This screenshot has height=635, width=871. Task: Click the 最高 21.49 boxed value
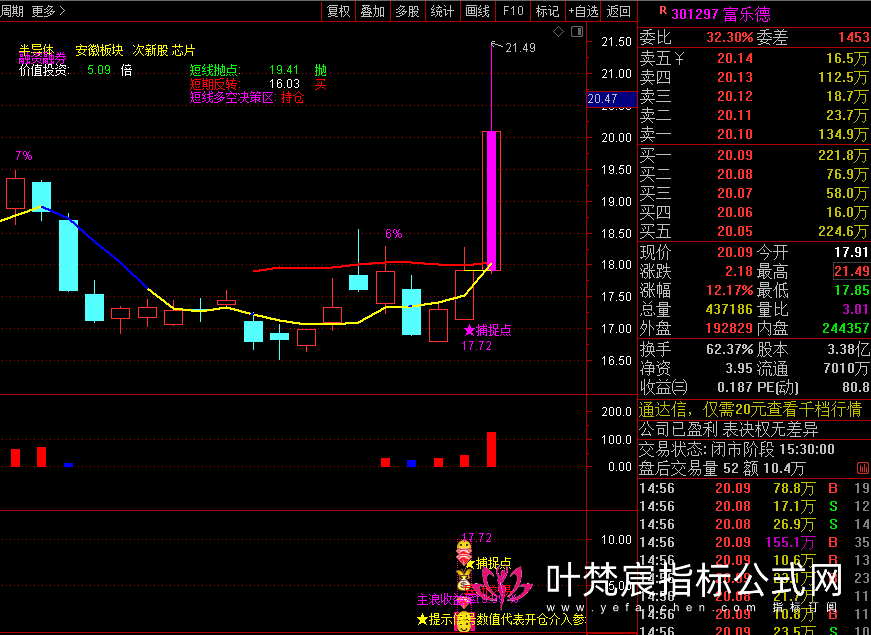point(851,271)
